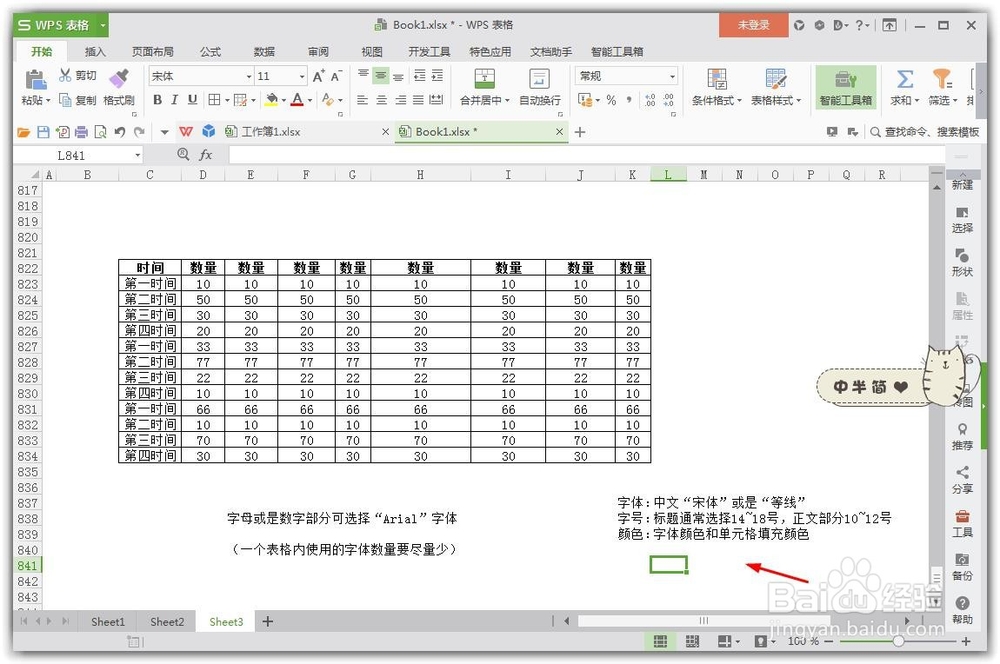Toggle middle vertical alignment
This screenshot has height=664, width=1000.
[x=381, y=75]
